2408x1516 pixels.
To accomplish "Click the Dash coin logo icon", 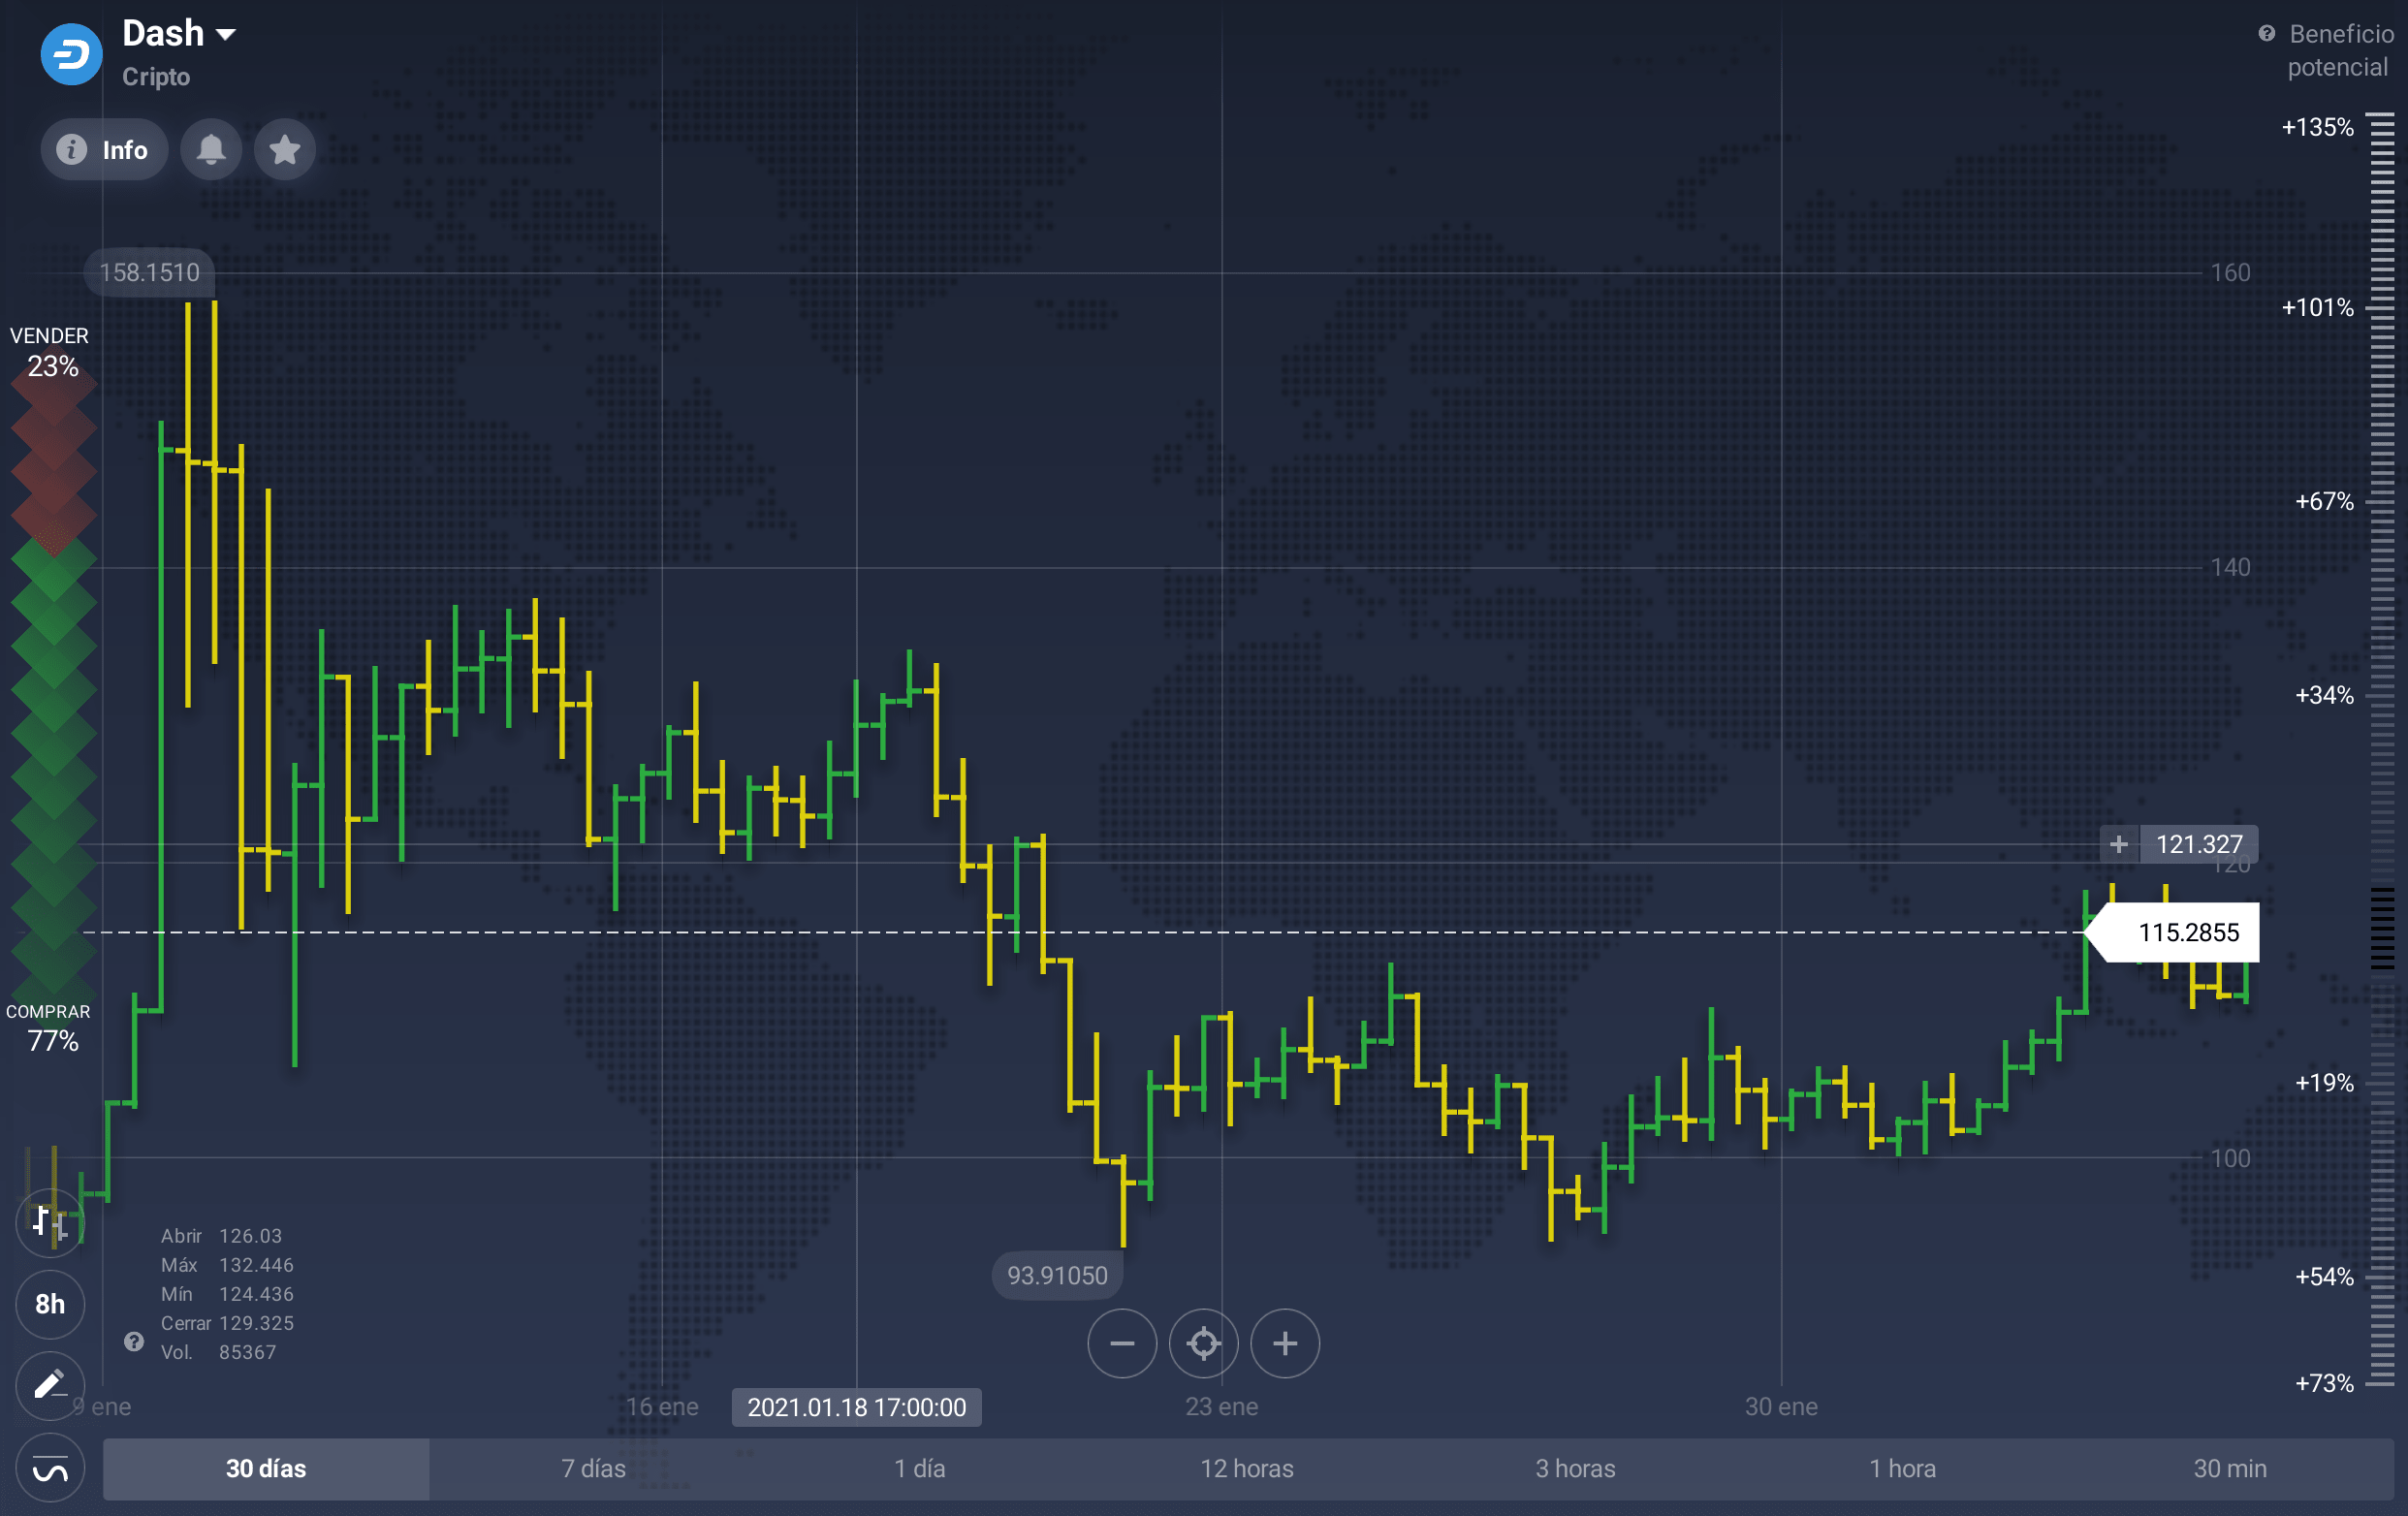I will (x=71, y=54).
